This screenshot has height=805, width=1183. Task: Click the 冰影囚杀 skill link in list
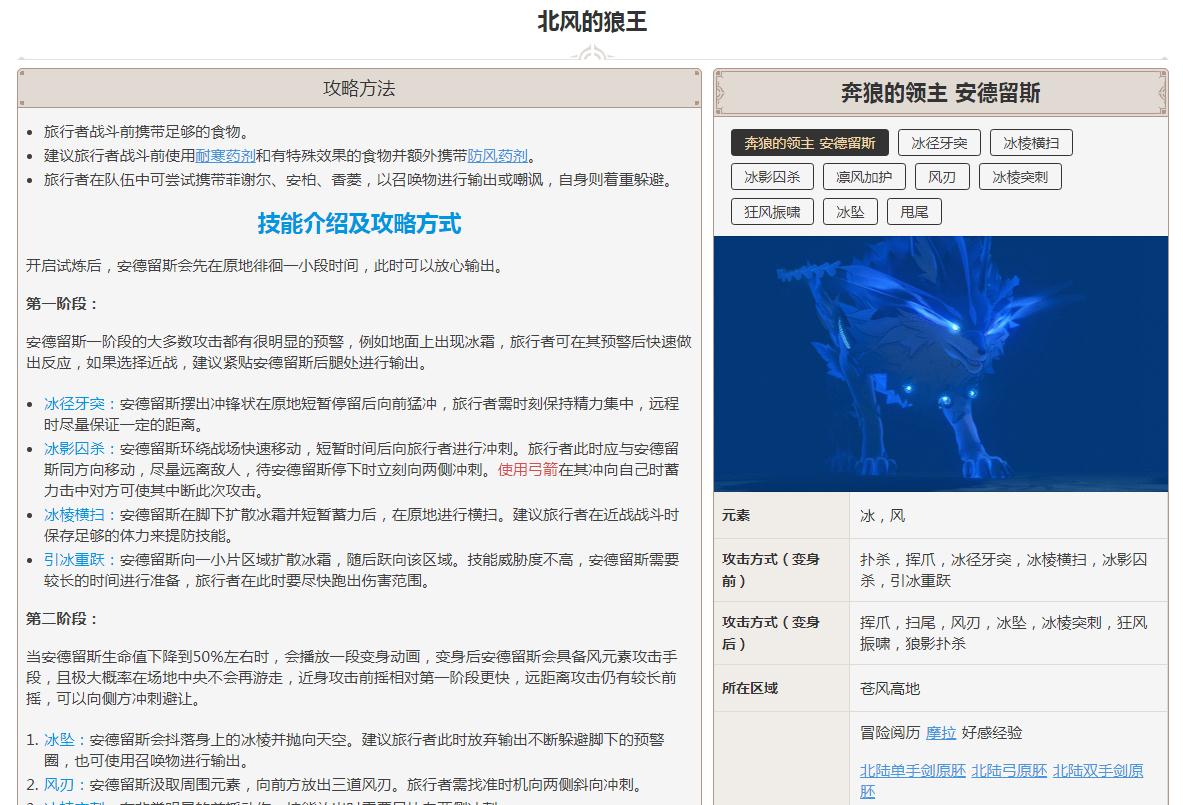[74, 448]
